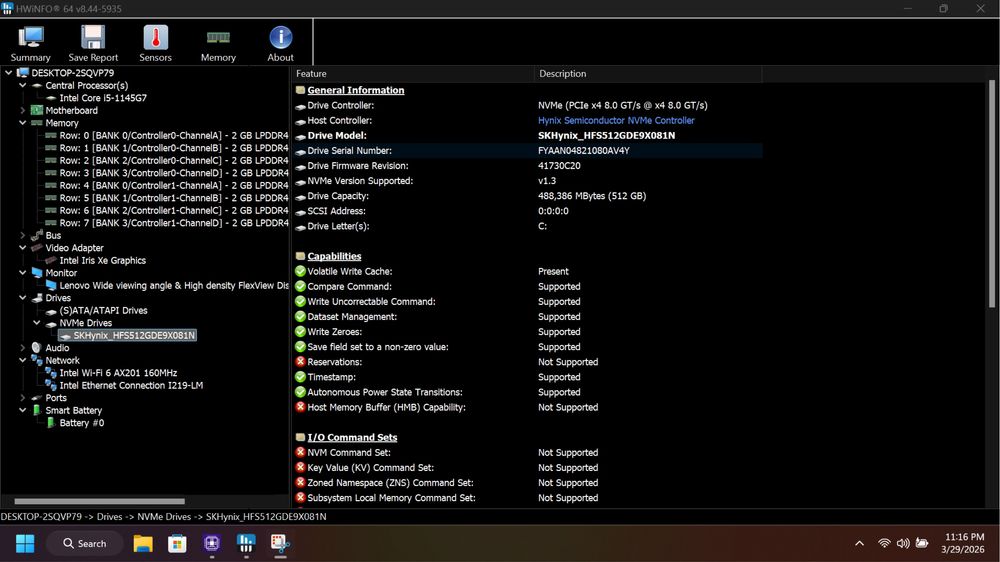Show hidden system tray icons
Viewport: 1000px width, 562px height.
click(x=859, y=544)
